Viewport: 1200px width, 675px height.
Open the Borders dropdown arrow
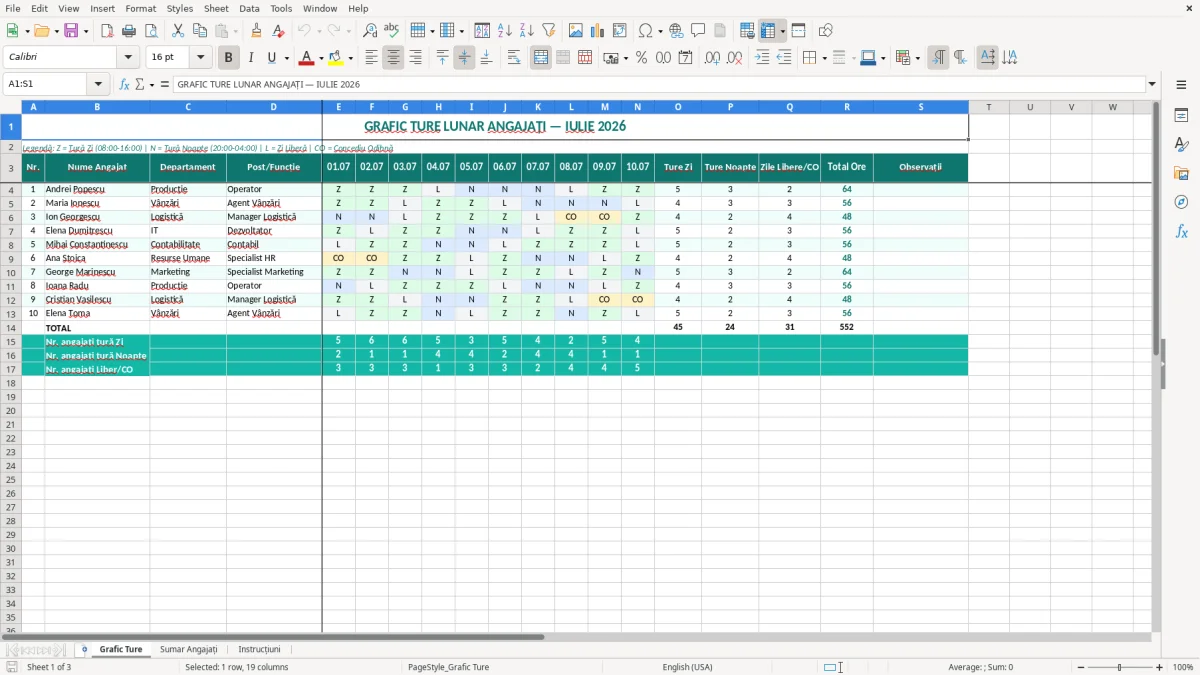824,58
